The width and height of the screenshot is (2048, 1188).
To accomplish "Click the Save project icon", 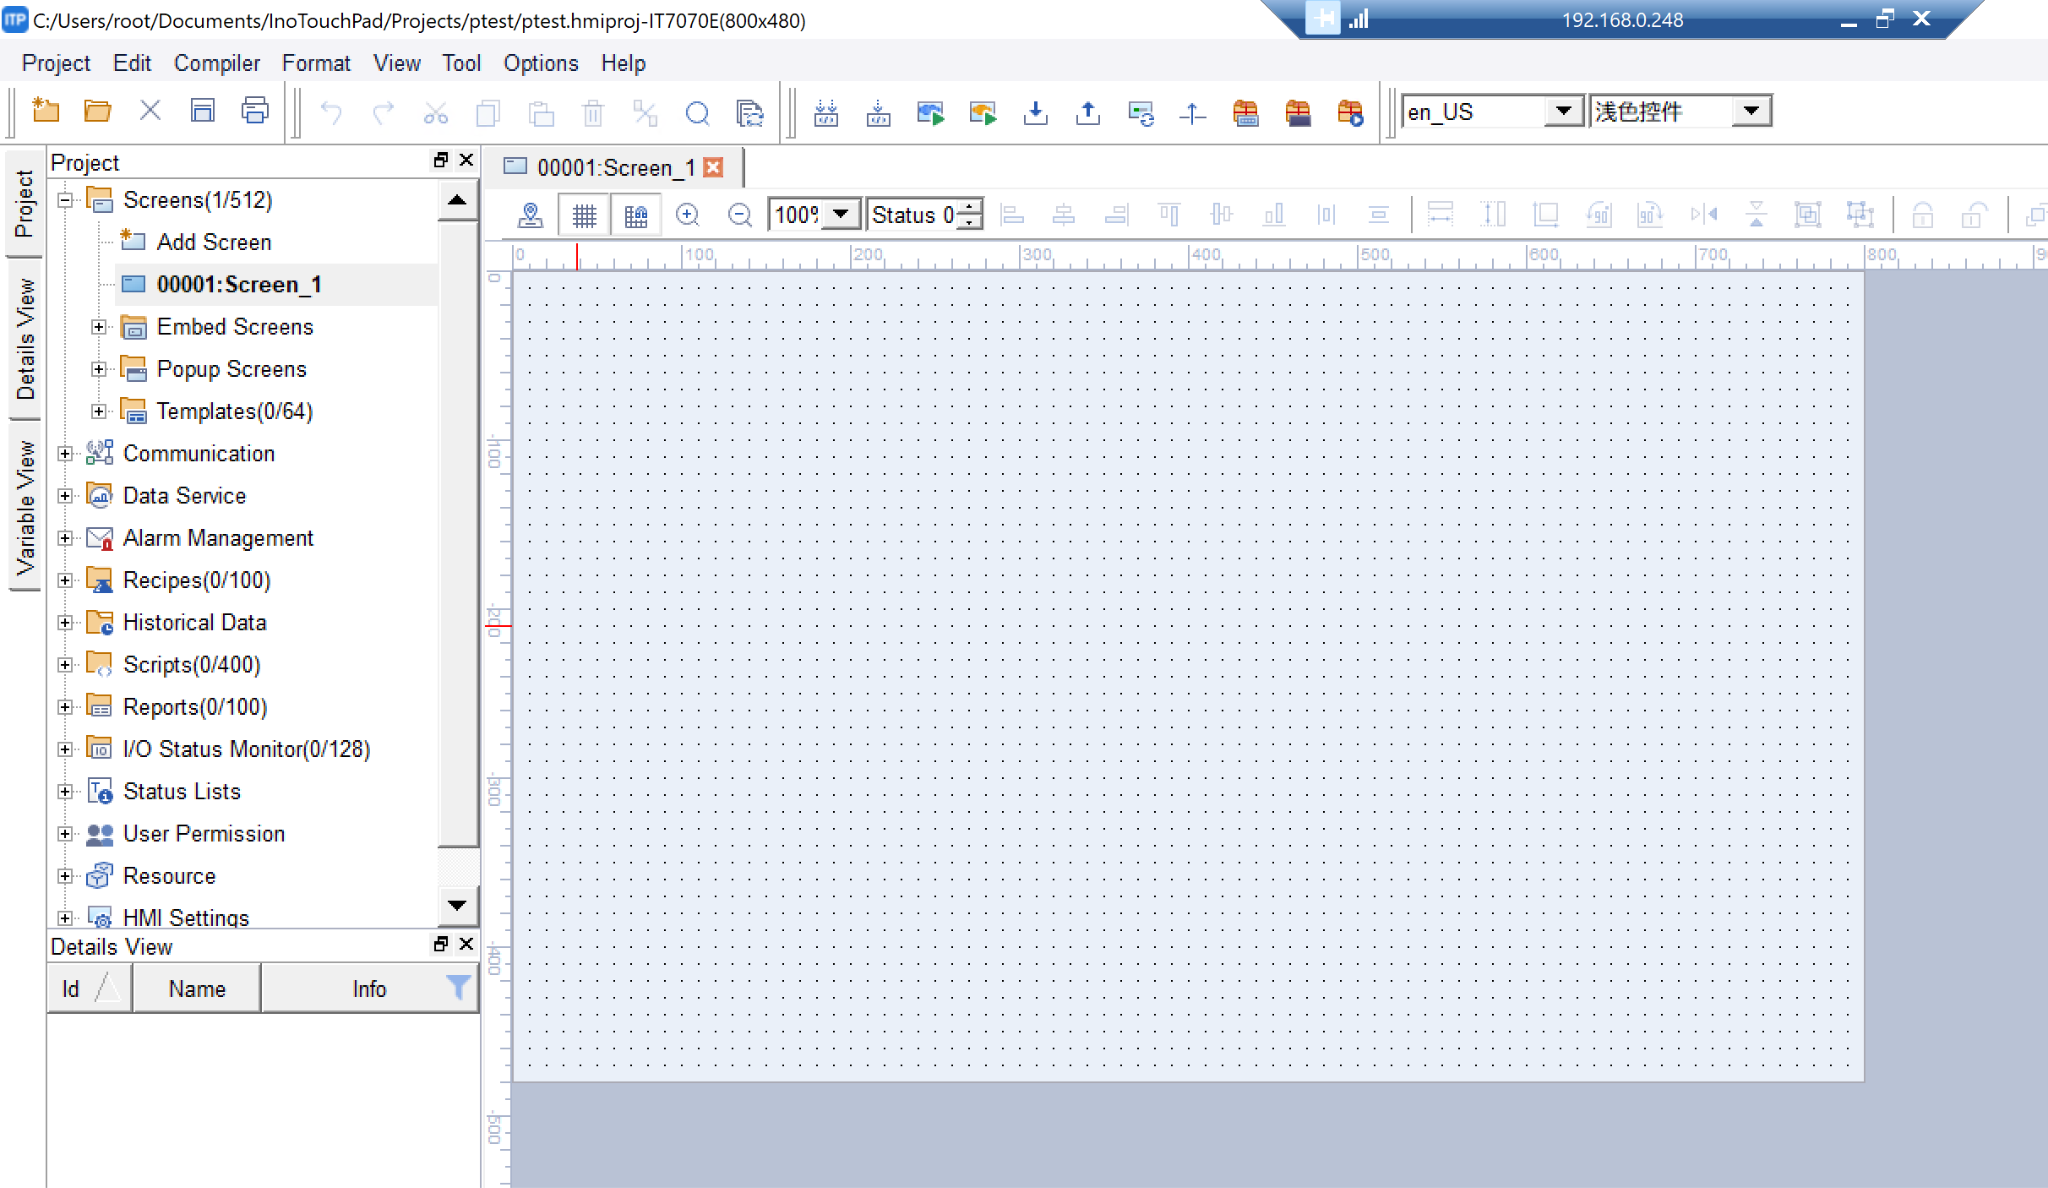I will point(202,111).
